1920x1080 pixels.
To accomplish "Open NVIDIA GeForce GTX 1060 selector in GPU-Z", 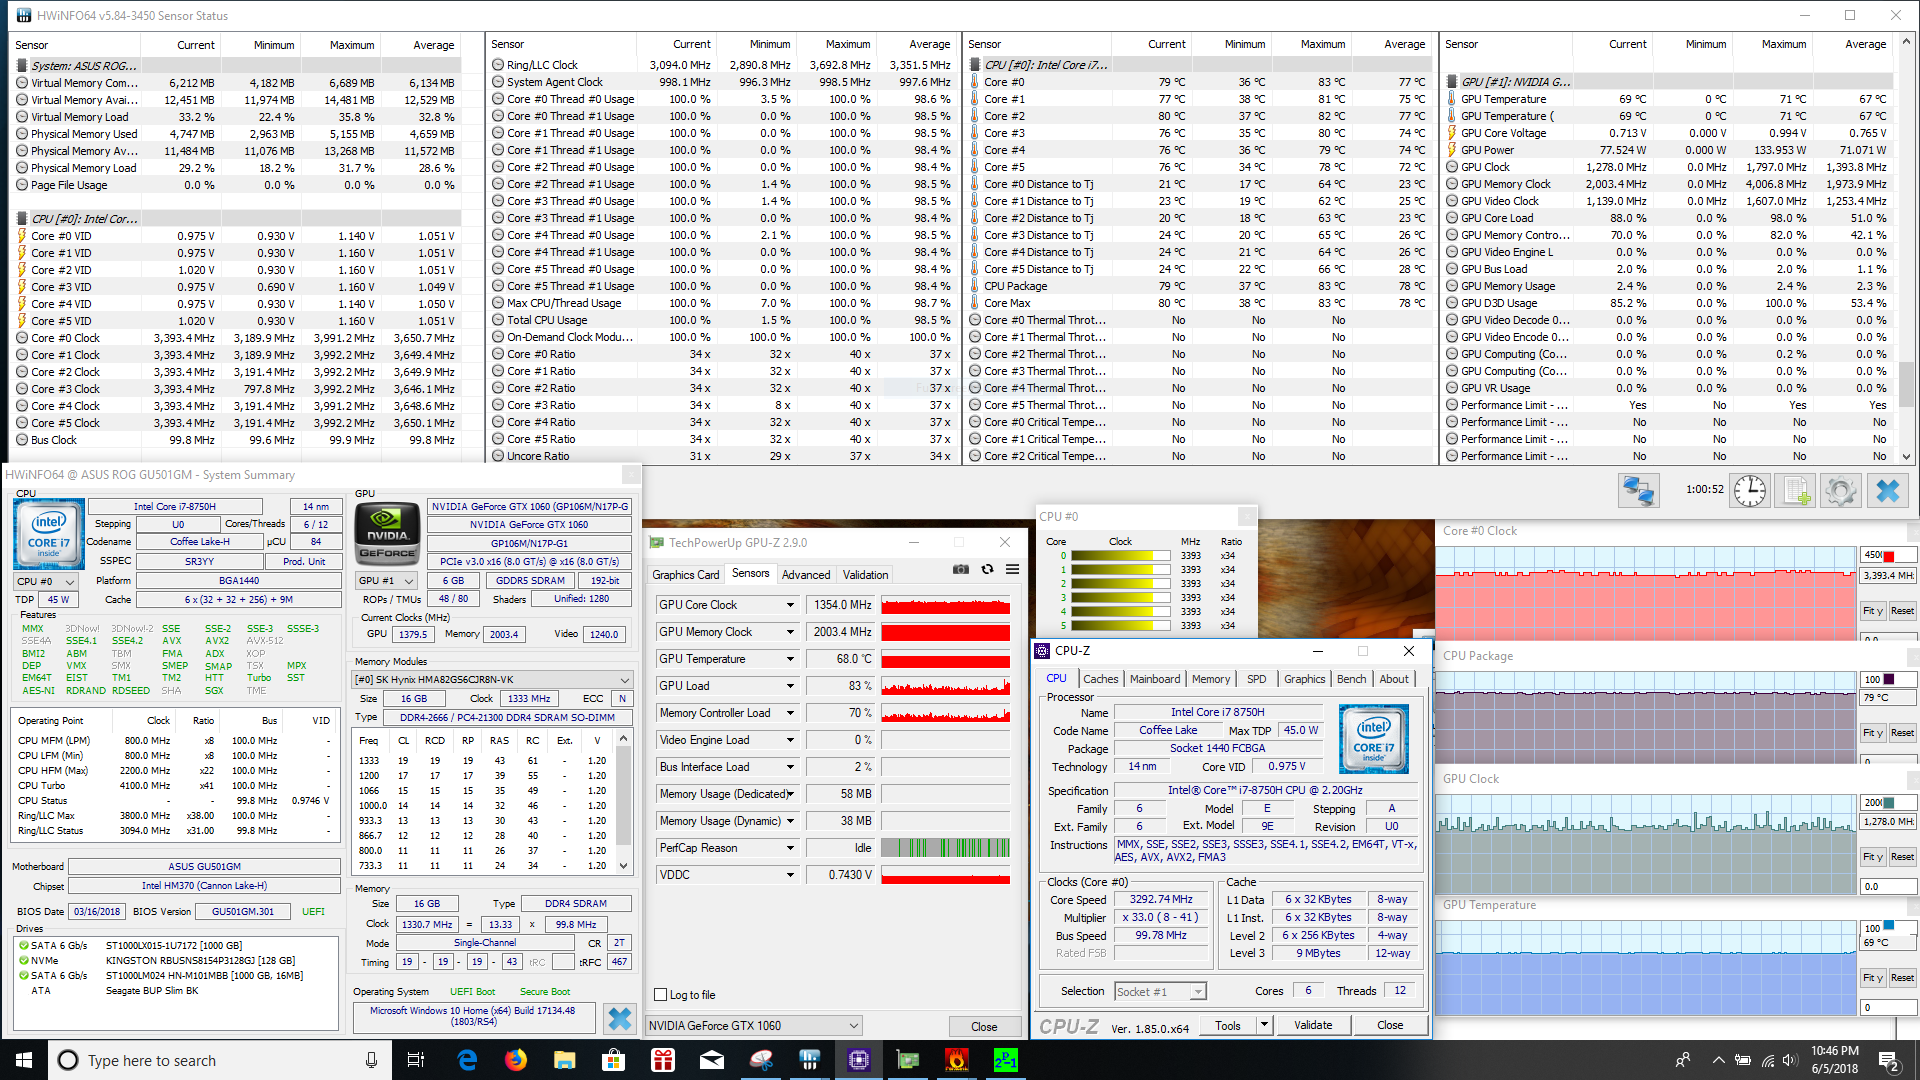I will coord(754,1026).
